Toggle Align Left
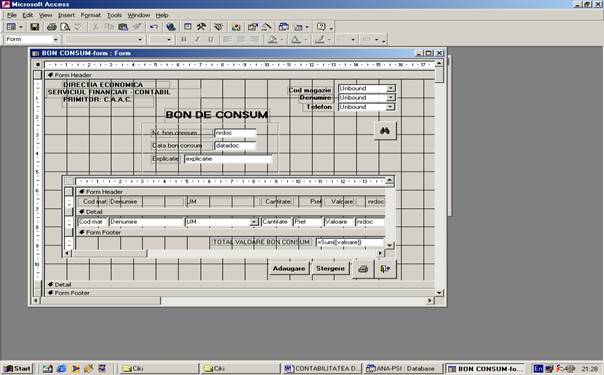604x375 pixels. 227,39
